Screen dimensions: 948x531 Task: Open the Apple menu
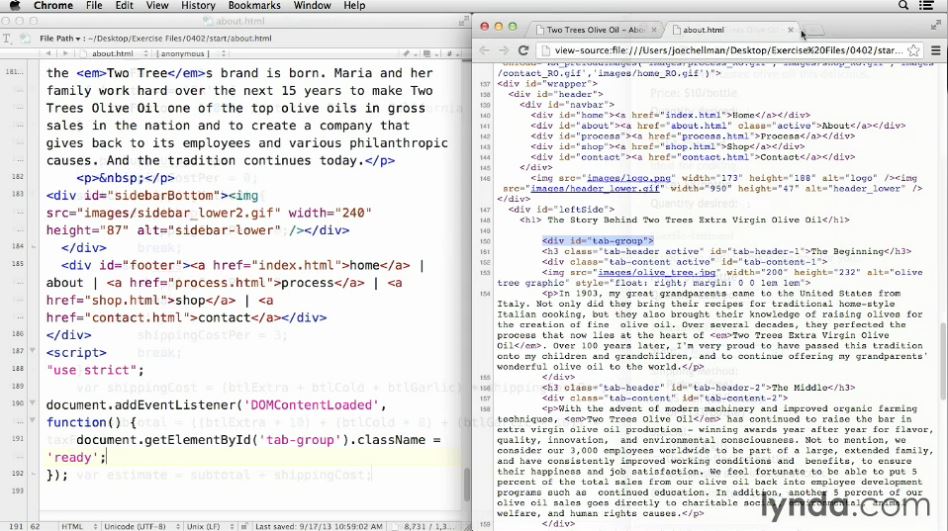[15, 5]
